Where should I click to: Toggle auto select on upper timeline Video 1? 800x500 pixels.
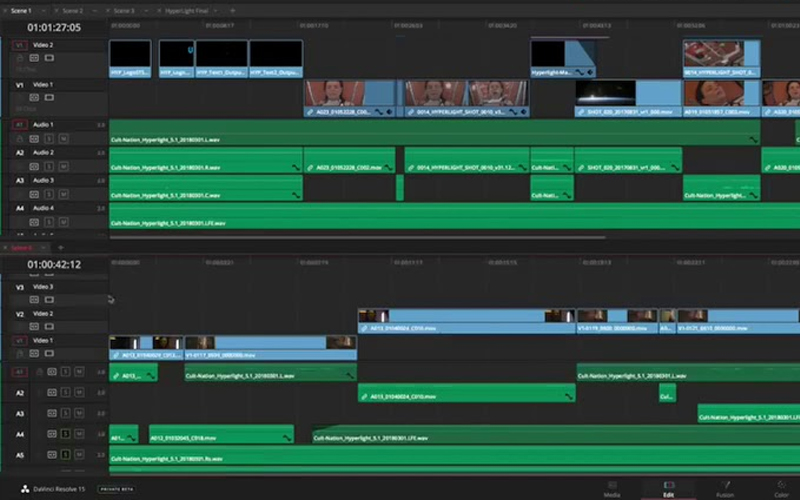click(x=34, y=97)
